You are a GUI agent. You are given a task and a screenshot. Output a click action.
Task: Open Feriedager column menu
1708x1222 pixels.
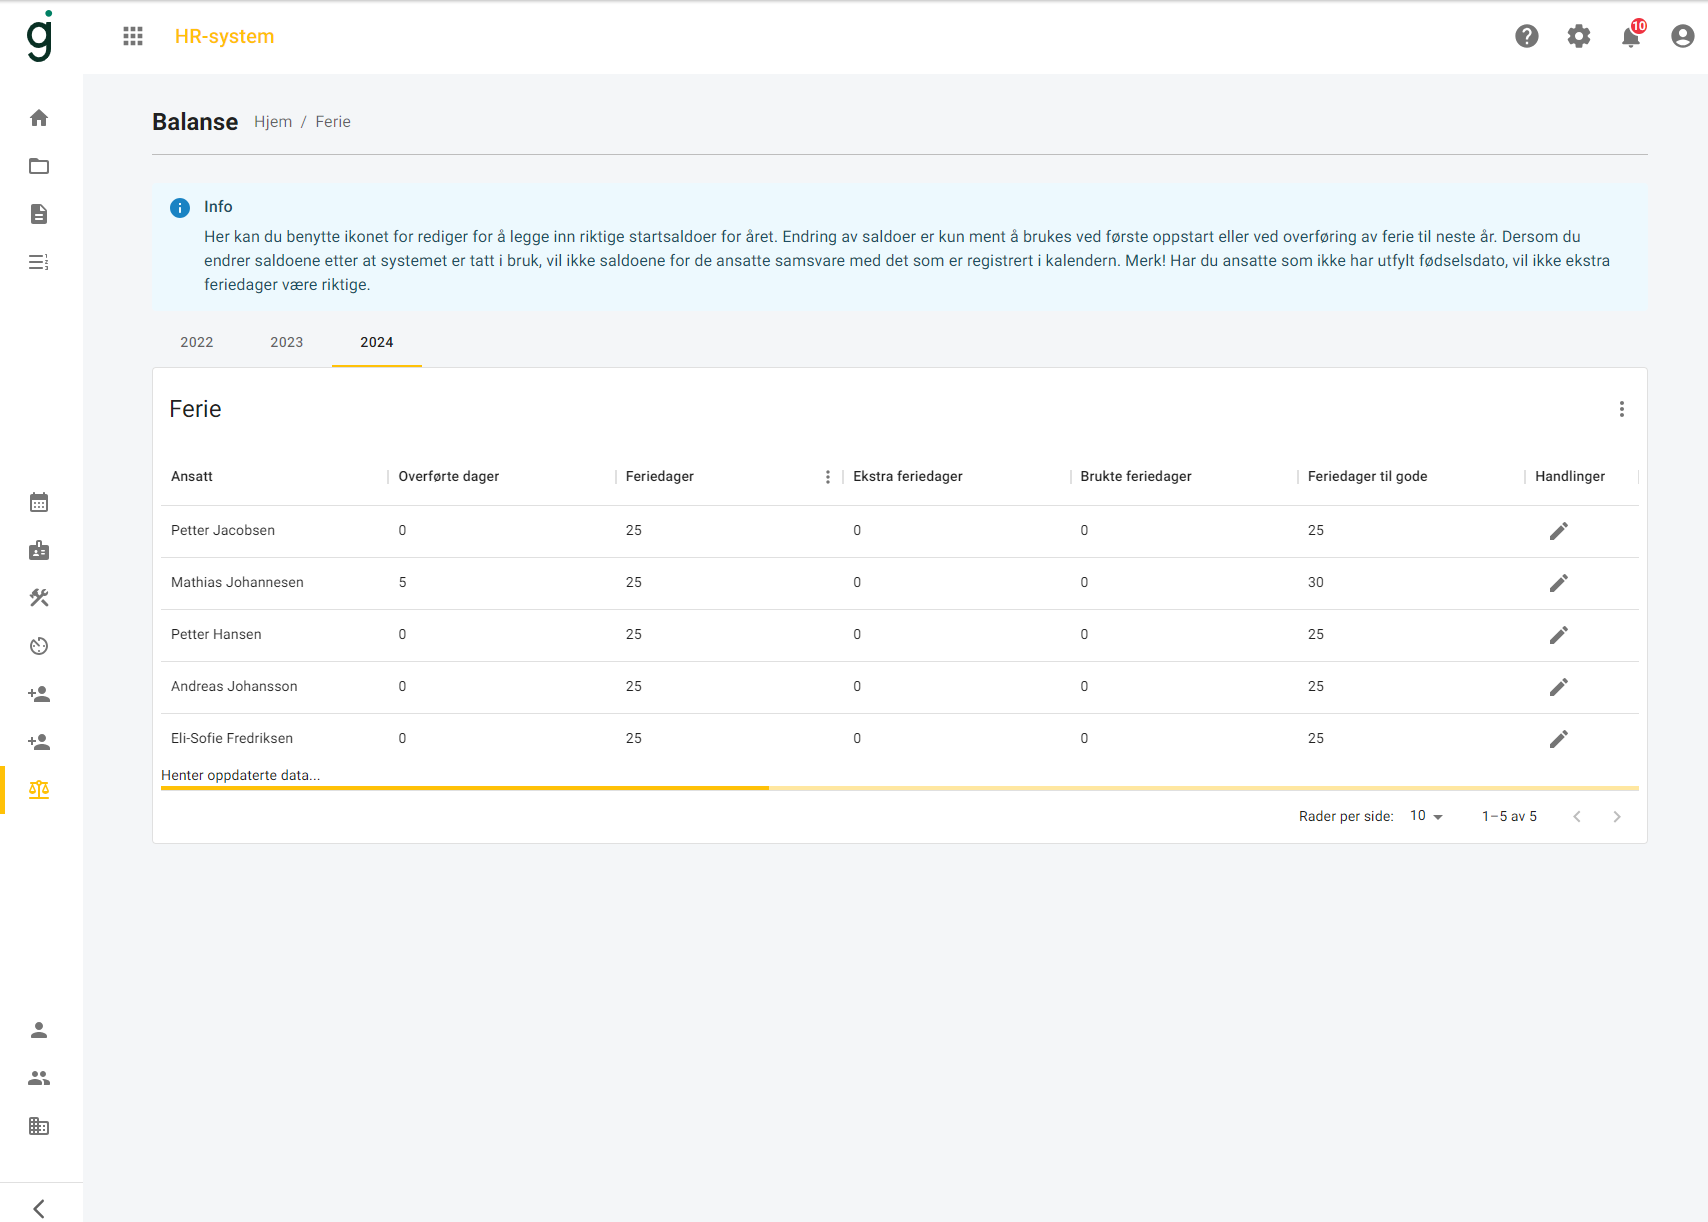(x=827, y=477)
